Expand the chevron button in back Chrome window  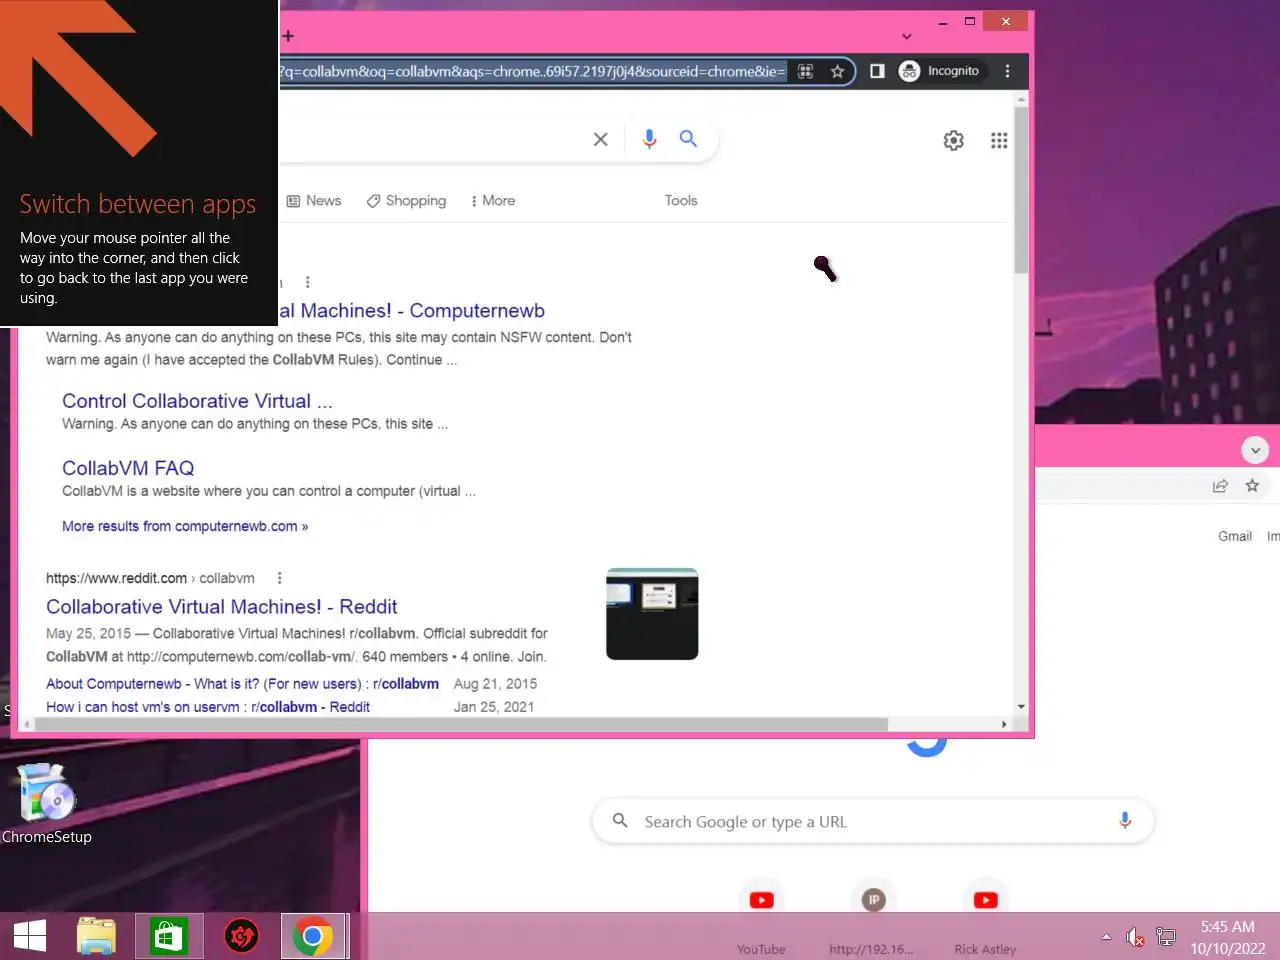tap(1255, 450)
